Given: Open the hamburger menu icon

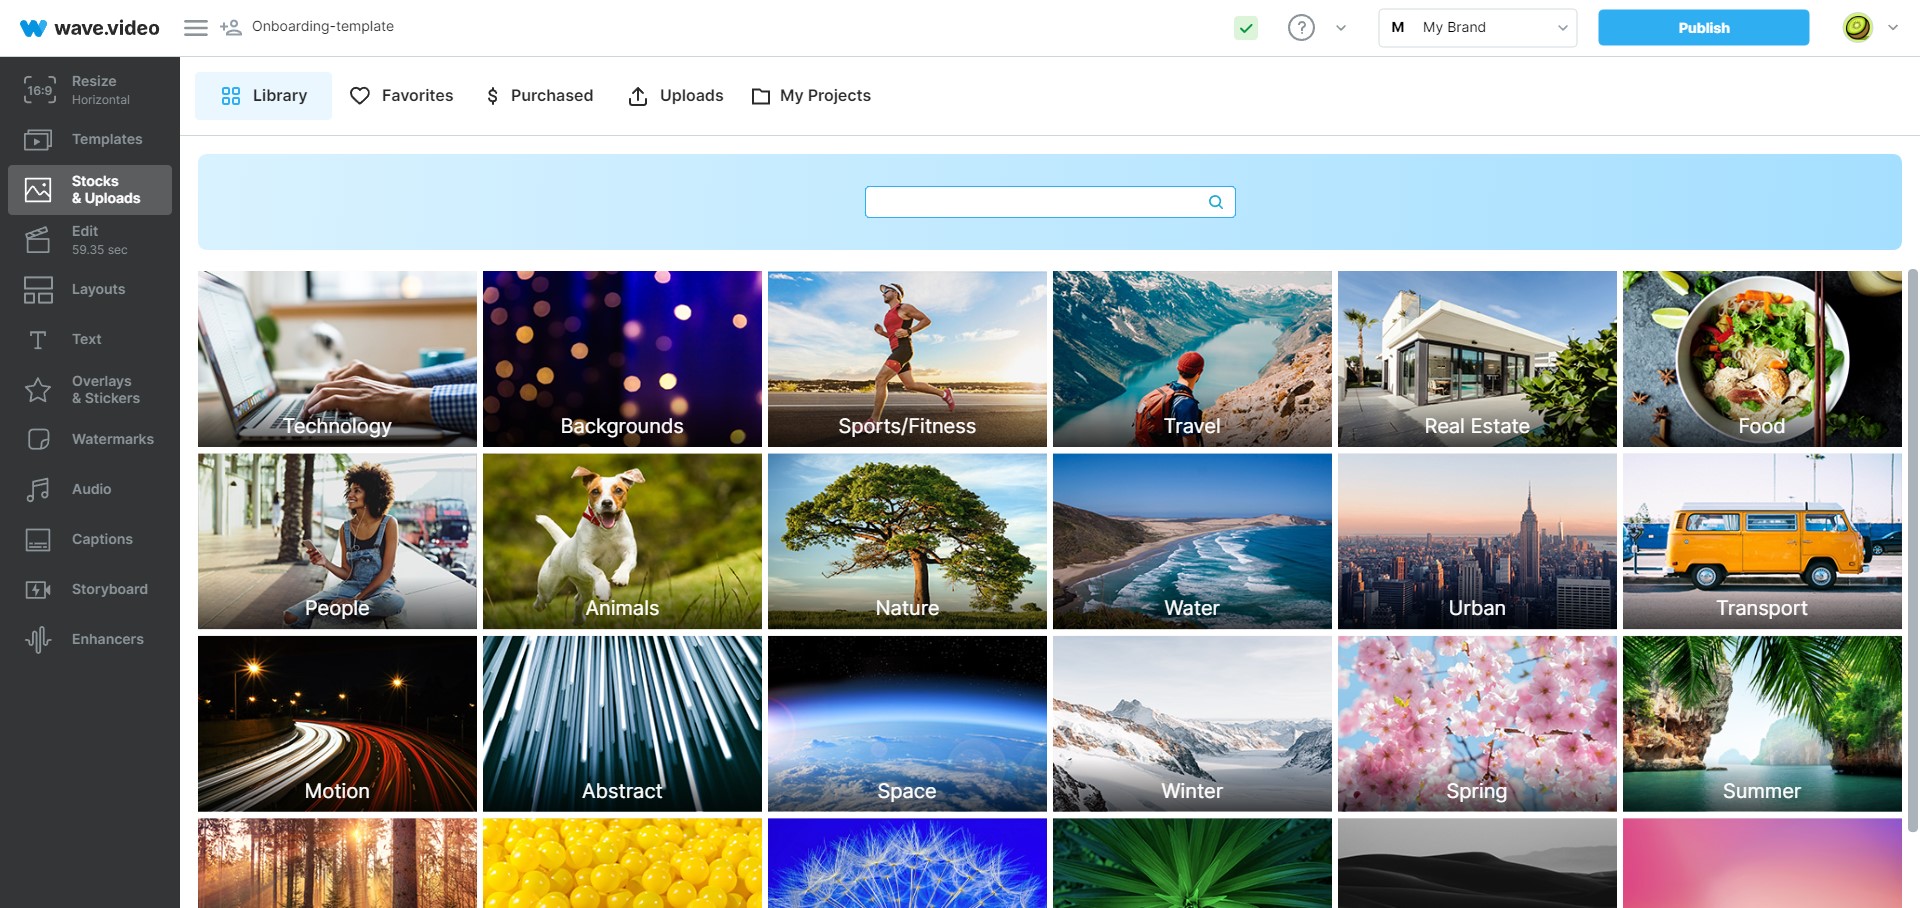Looking at the screenshot, I should (x=196, y=28).
